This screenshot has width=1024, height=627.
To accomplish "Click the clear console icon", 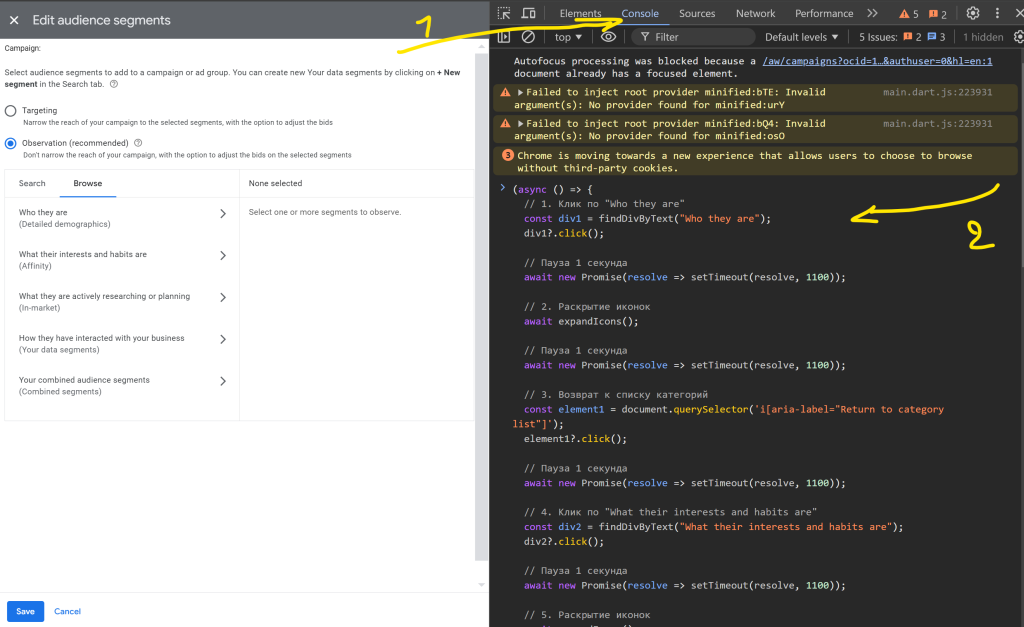I will [x=528, y=37].
